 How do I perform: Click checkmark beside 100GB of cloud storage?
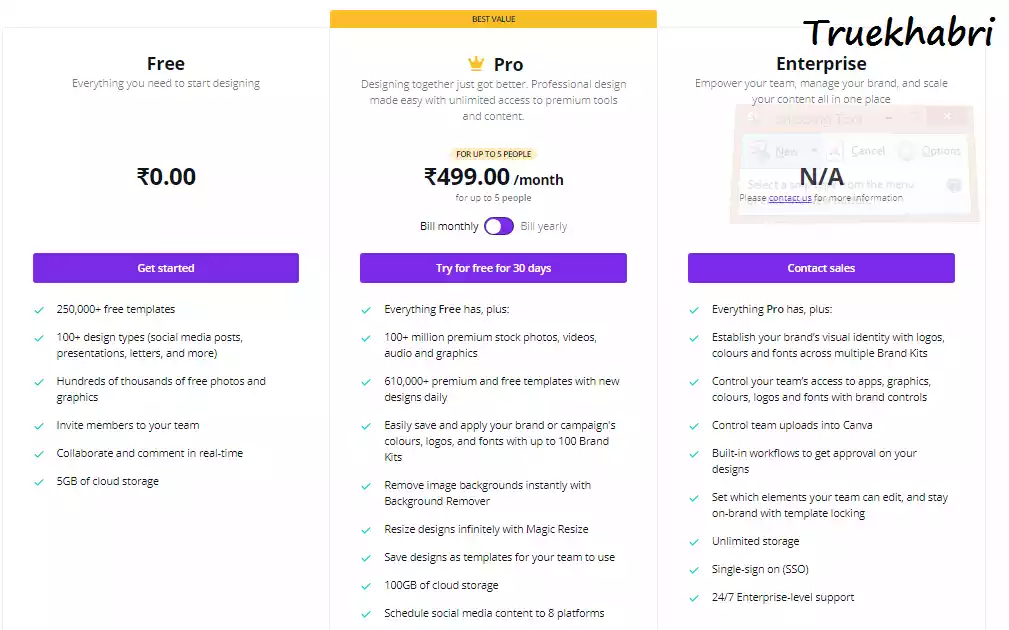point(366,586)
